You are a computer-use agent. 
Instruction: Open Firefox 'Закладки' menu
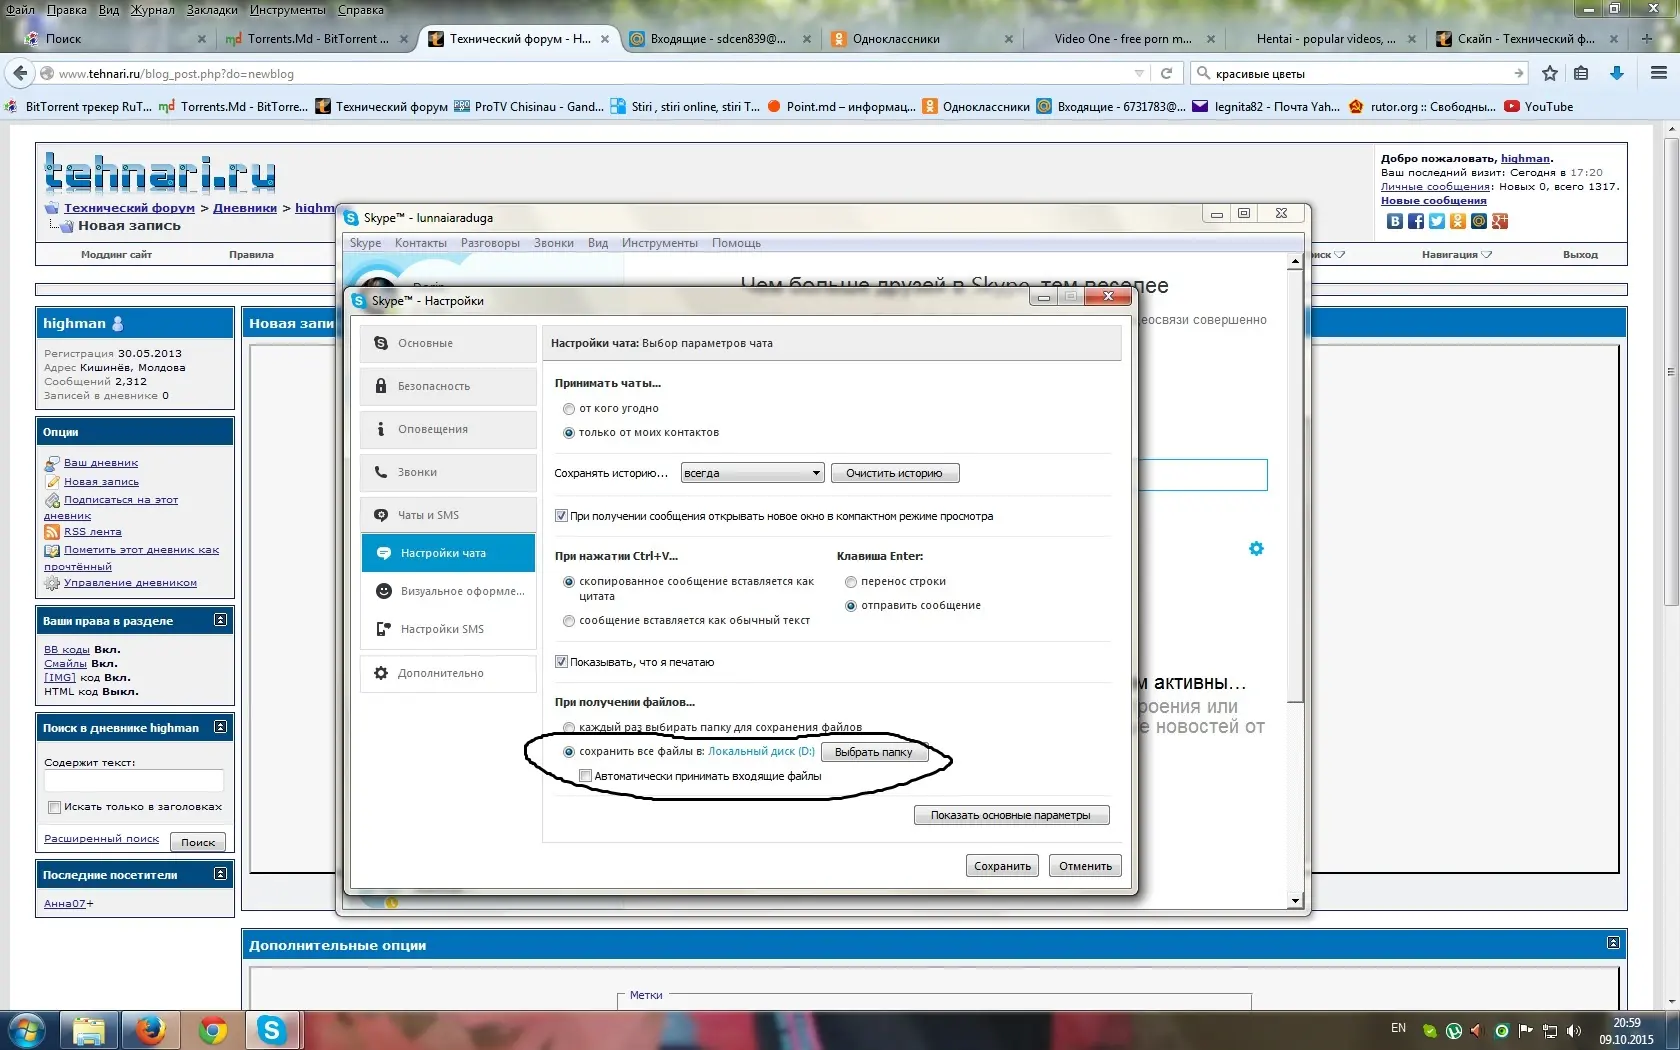[x=212, y=10]
